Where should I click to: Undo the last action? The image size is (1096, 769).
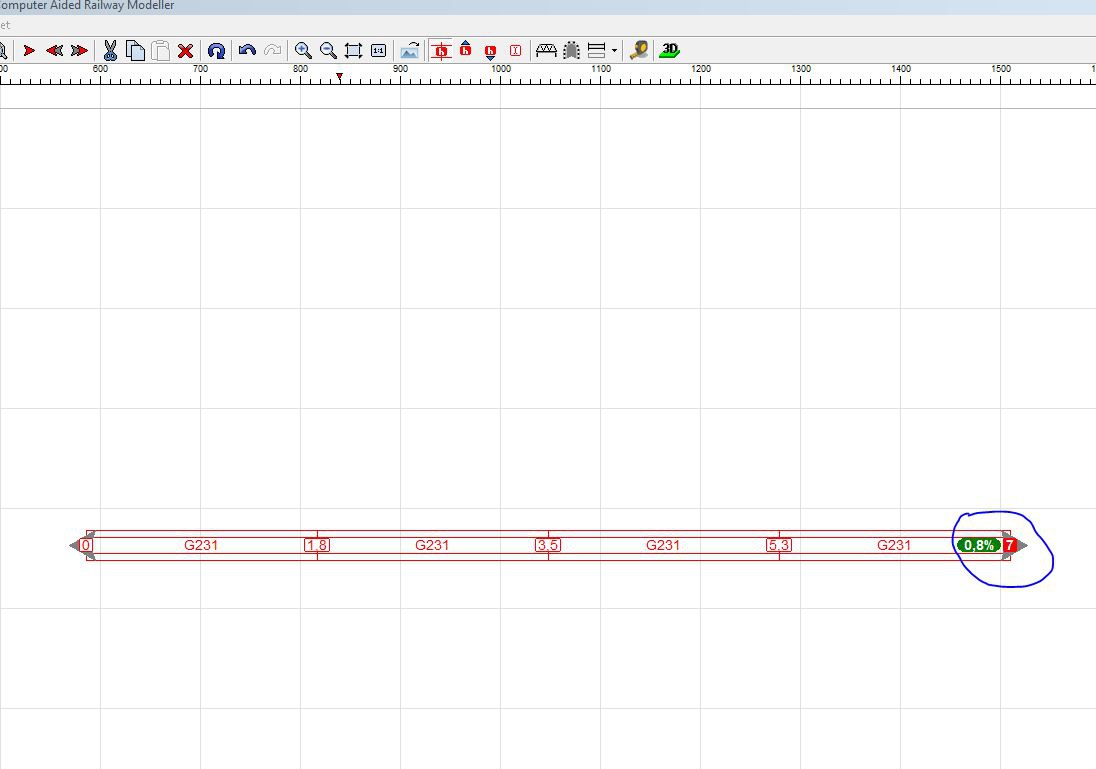pos(247,50)
